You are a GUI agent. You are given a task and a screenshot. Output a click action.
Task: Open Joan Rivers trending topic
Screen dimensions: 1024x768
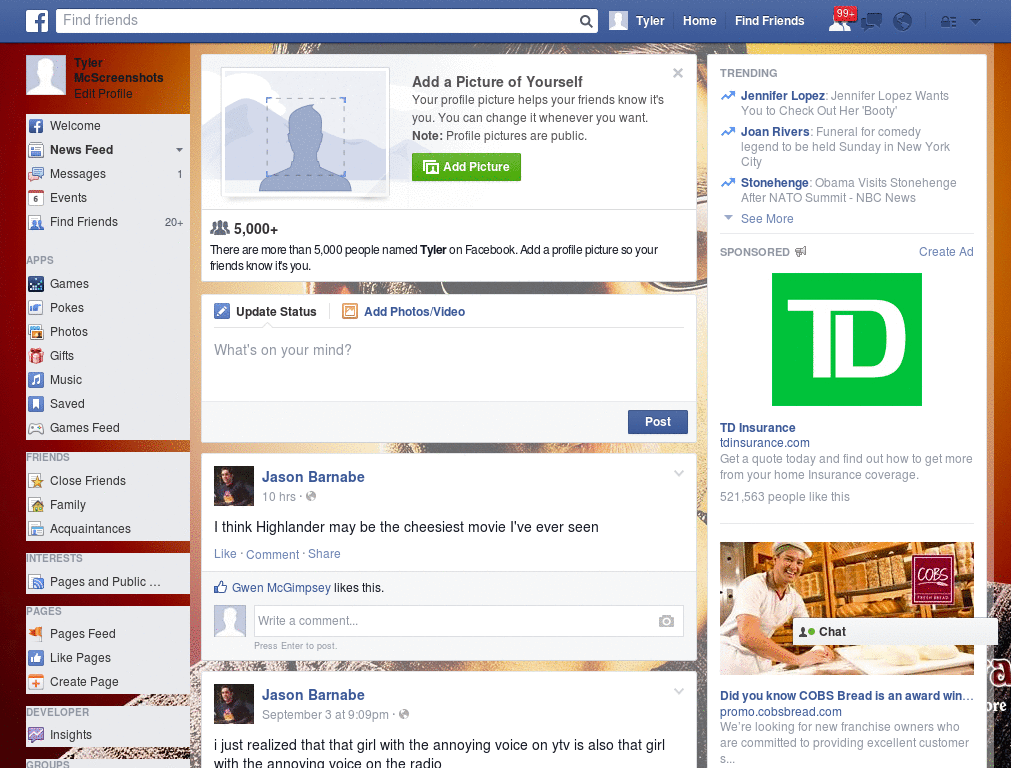click(x=775, y=132)
